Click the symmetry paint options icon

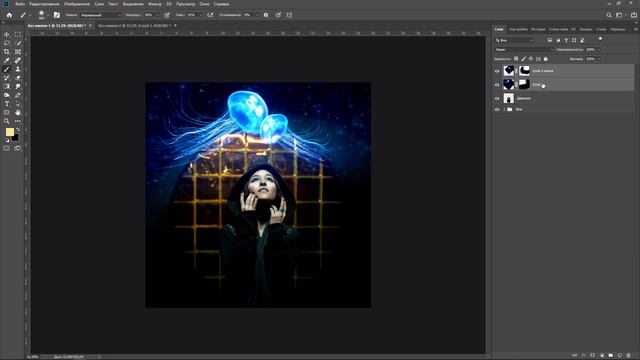pyautogui.click(x=289, y=15)
